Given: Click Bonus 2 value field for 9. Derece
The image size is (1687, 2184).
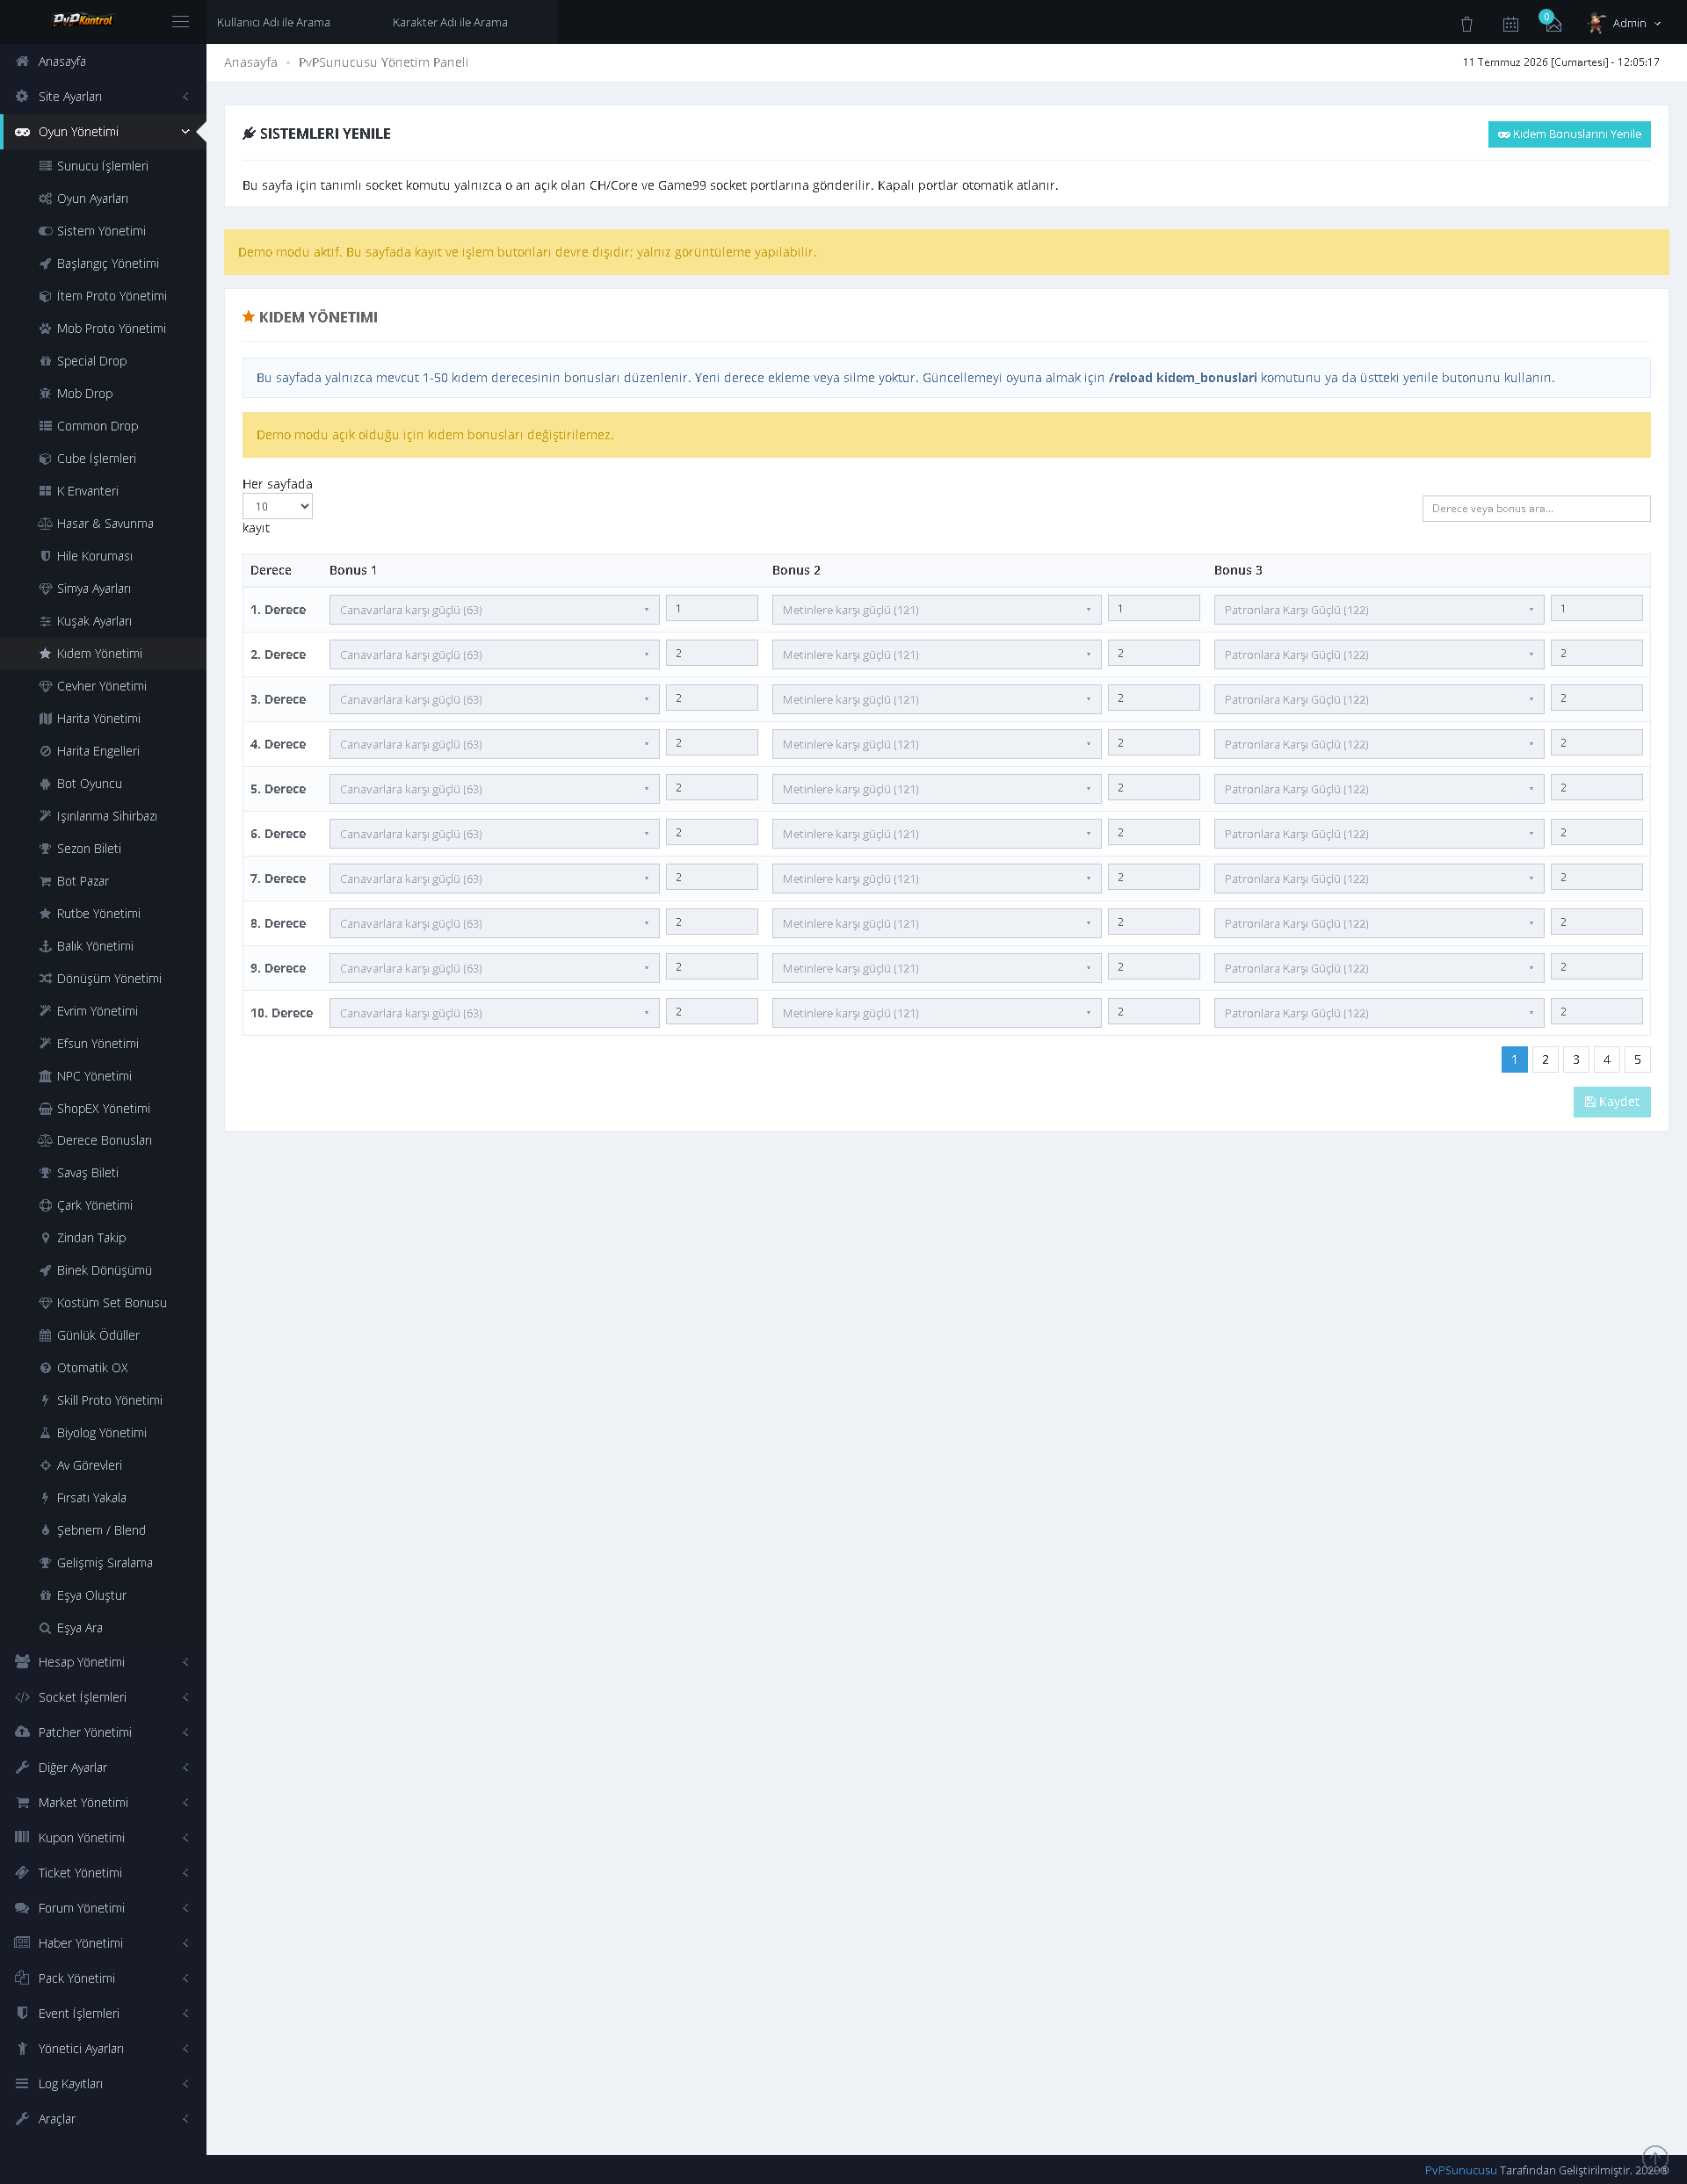Looking at the screenshot, I should 1154,967.
